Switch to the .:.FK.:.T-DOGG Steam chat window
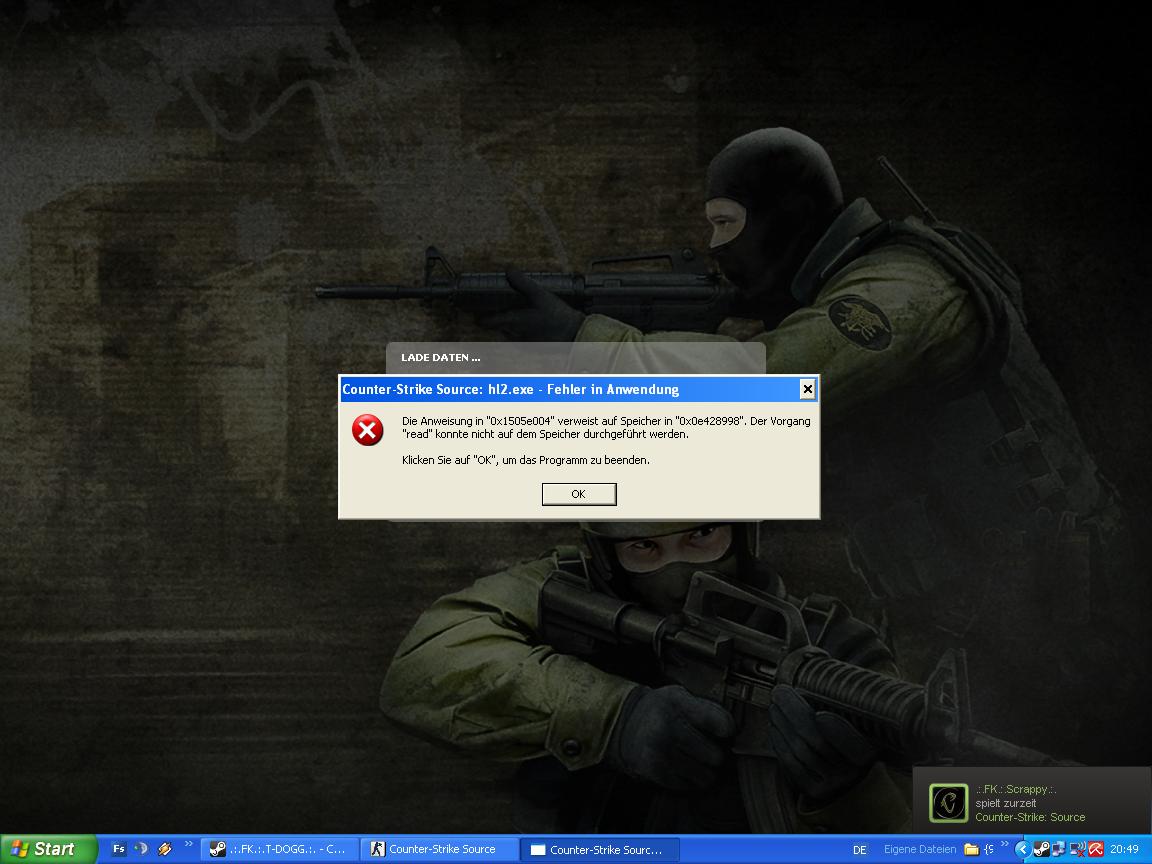1152x864 pixels. 278,849
